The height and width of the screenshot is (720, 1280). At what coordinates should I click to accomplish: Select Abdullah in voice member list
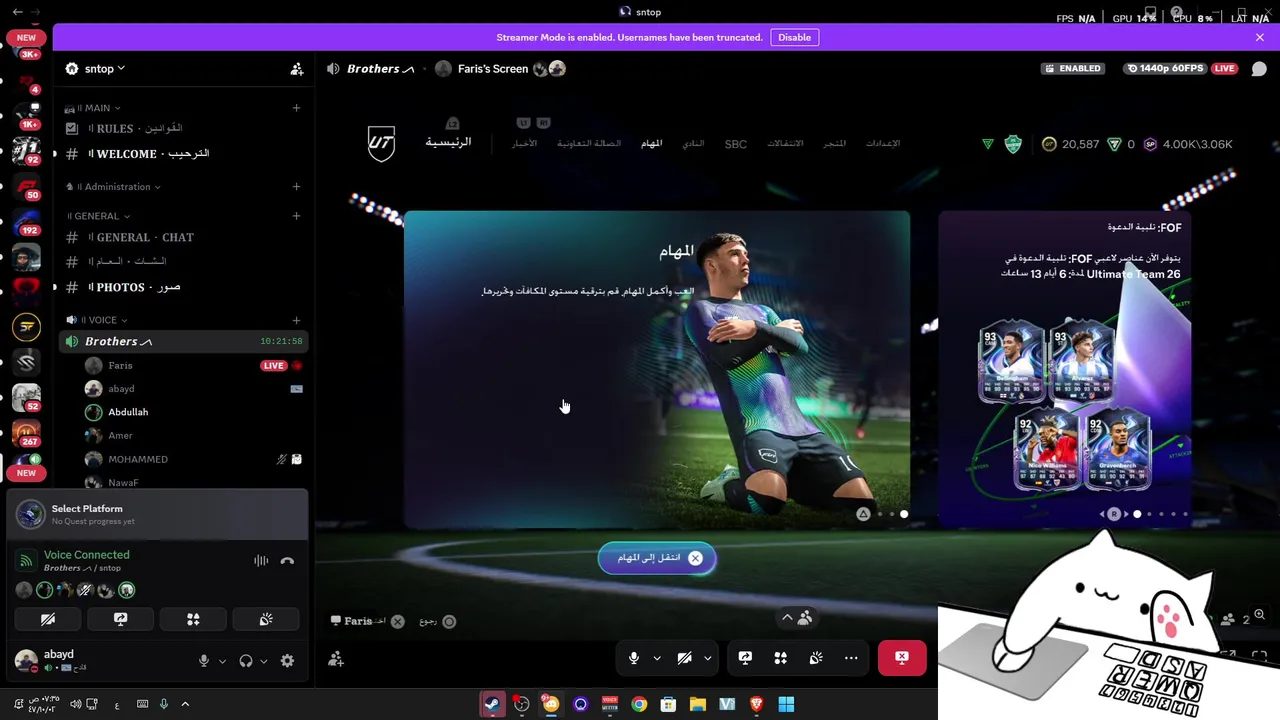[x=193, y=412]
